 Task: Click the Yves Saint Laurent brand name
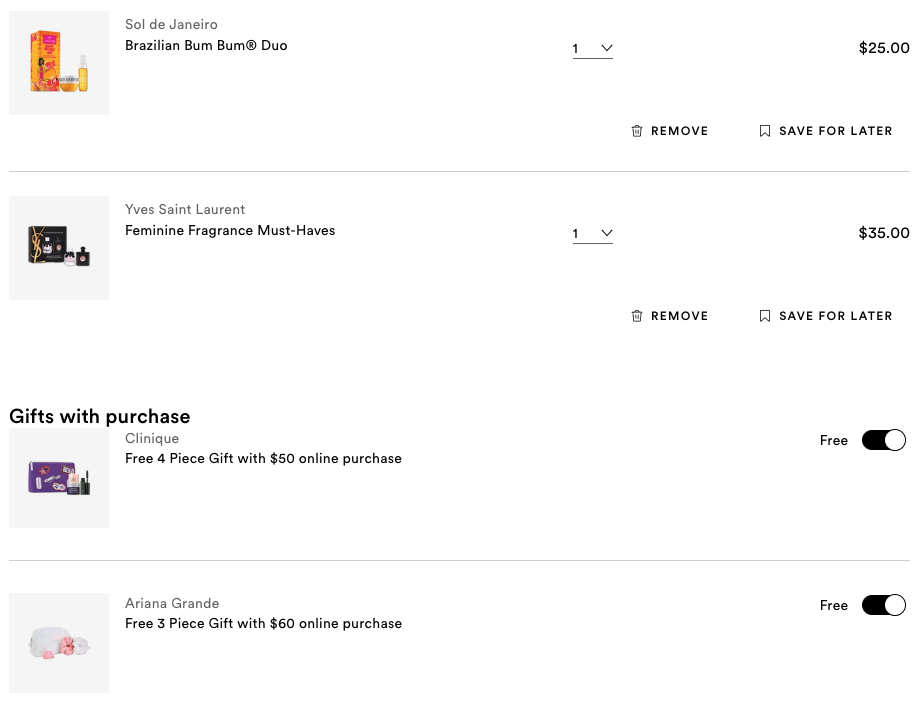click(x=185, y=209)
